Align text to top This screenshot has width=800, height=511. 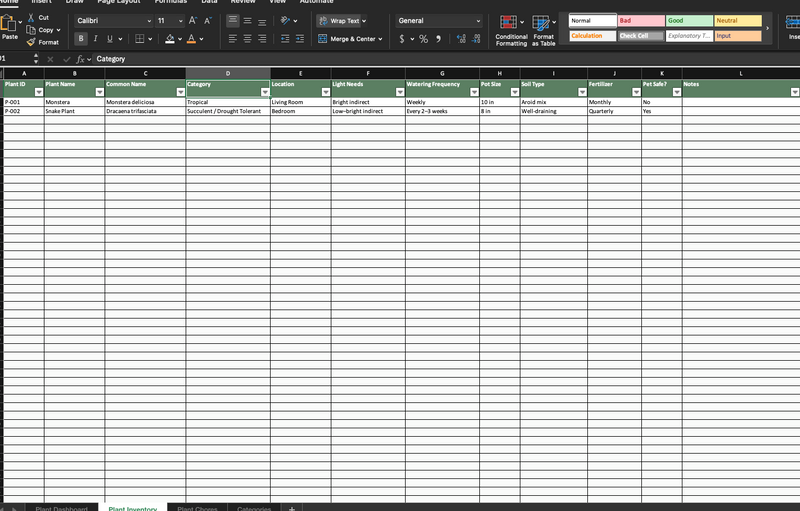[233, 21]
